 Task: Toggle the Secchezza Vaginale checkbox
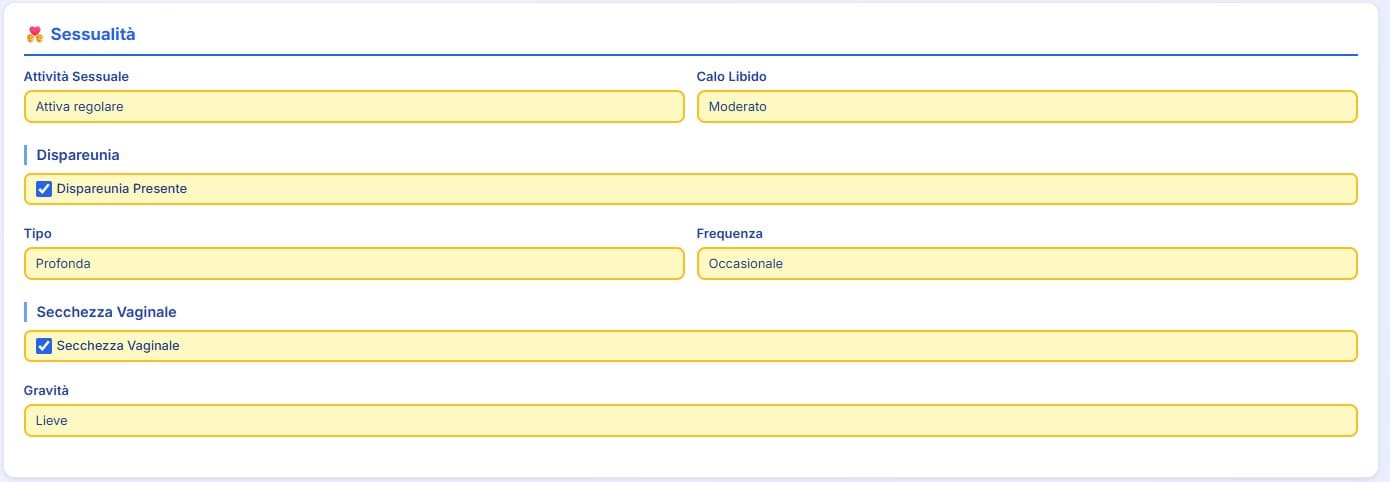(x=44, y=346)
